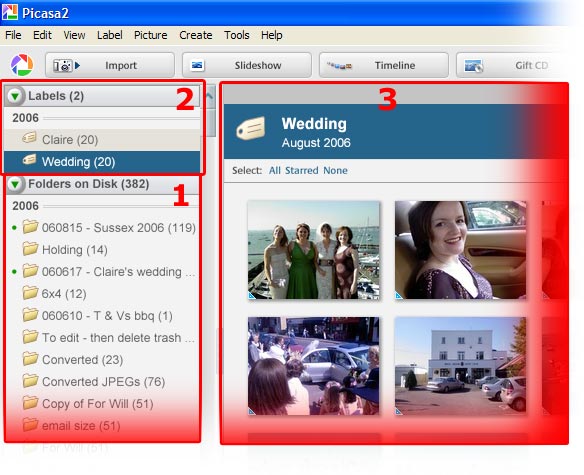Image resolution: width=584 pixels, height=475 pixels.
Task: Select the Wedding (20) label
Action: pos(102,162)
